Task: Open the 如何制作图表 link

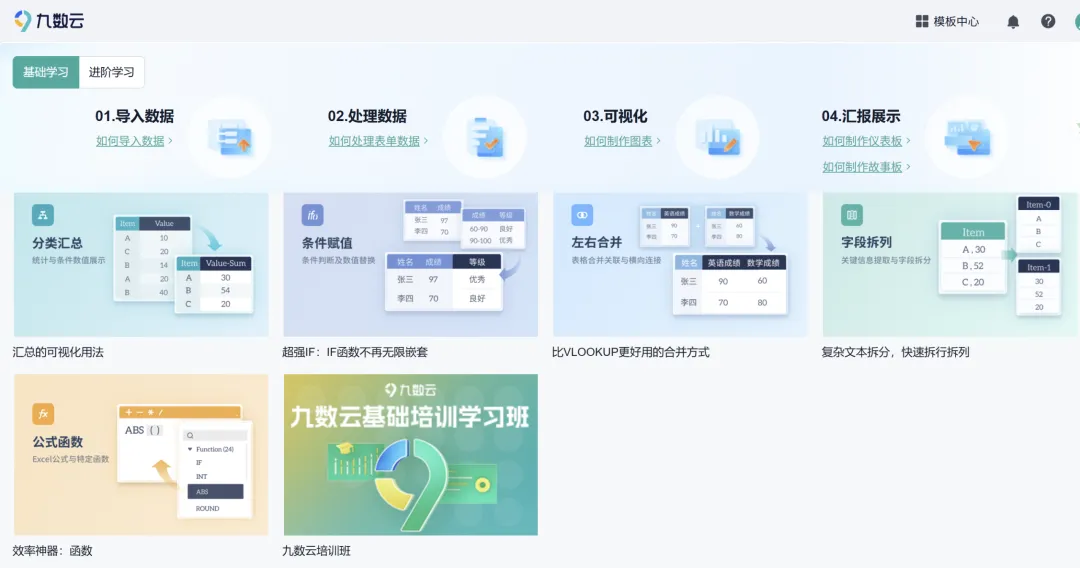Action: click(x=618, y=140)
